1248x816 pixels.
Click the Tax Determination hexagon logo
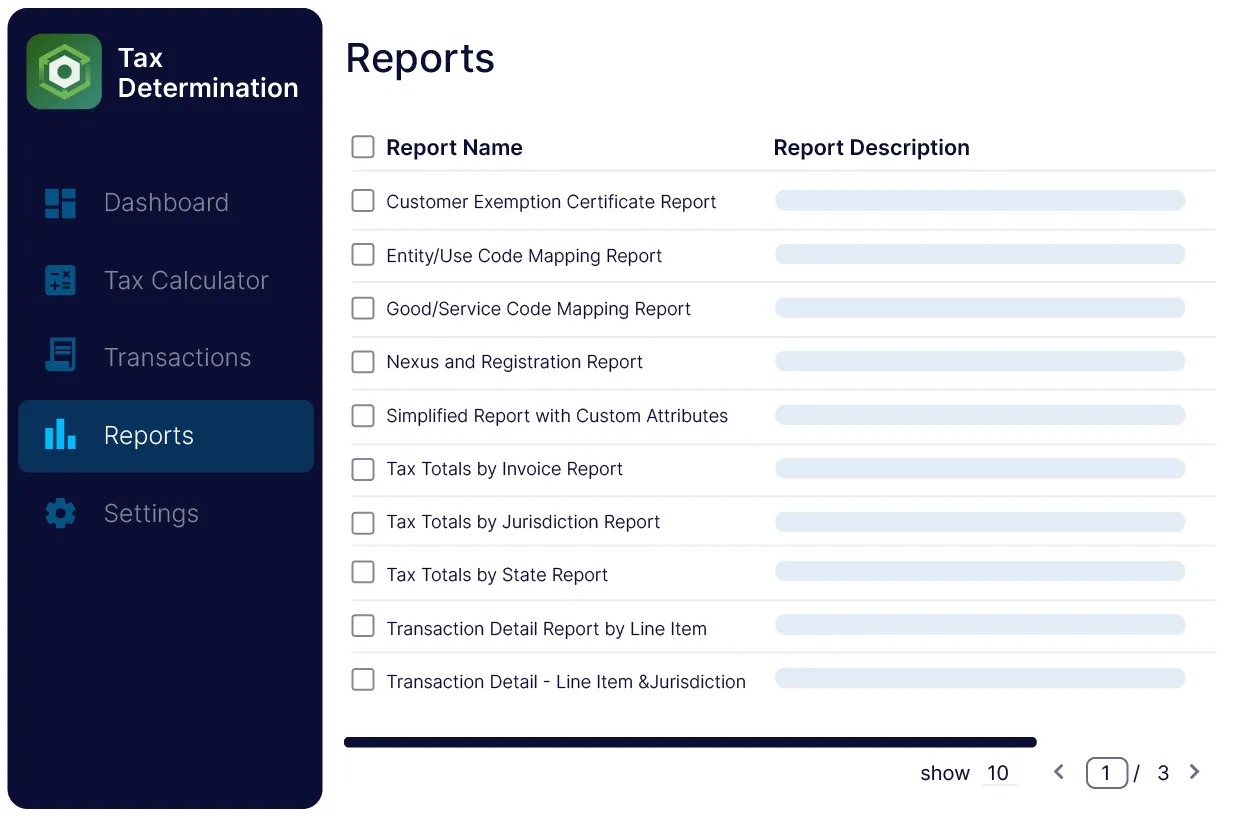pyautogui.click(x=64, y=72)
